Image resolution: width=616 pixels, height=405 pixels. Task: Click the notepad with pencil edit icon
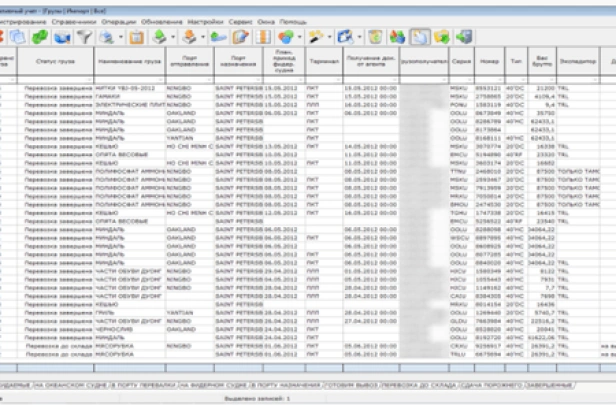click(239, 37)
